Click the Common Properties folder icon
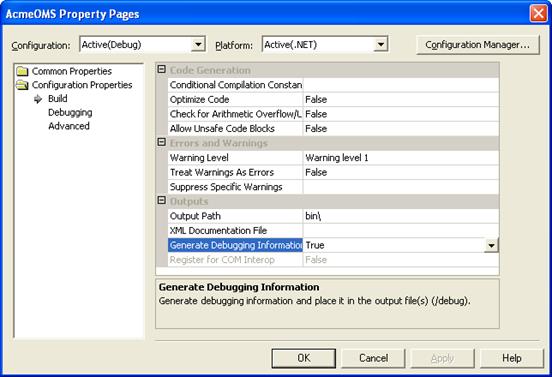 click(x=23, y=71)
